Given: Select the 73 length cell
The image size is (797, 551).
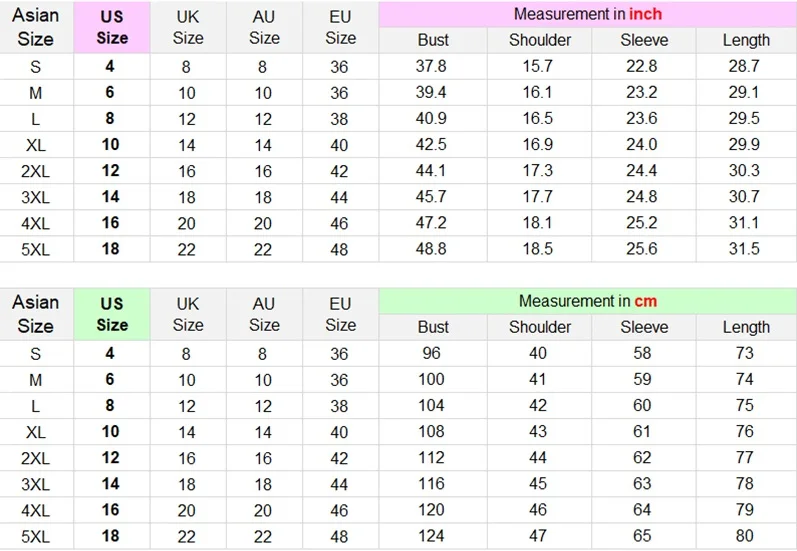Looking at the screenshot, I should [745, 354].
